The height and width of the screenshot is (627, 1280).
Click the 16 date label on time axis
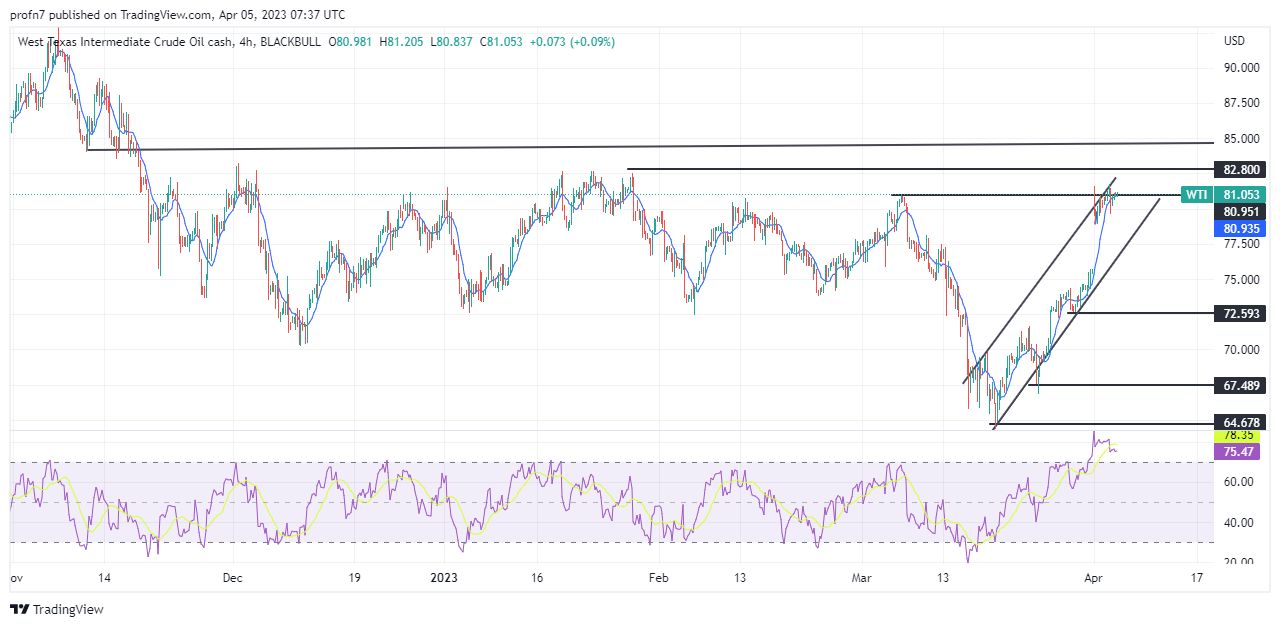click(x=536, y=578)
